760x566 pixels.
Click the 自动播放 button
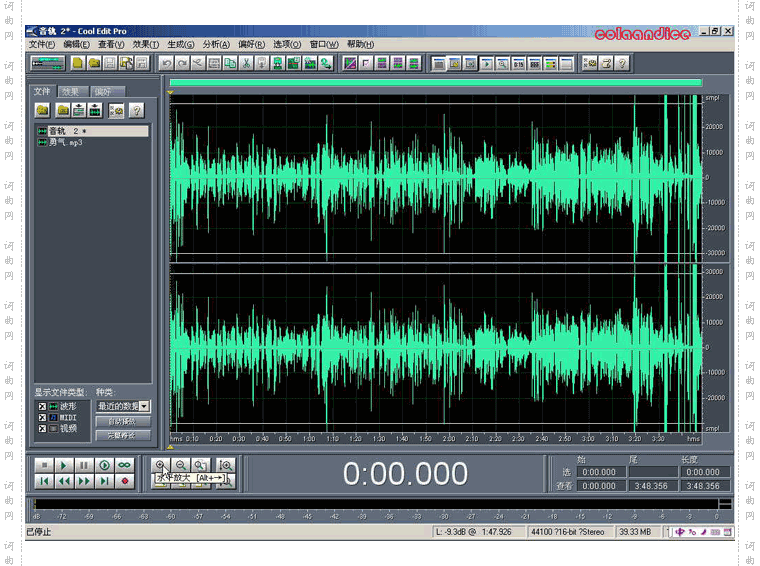[123, 421]
